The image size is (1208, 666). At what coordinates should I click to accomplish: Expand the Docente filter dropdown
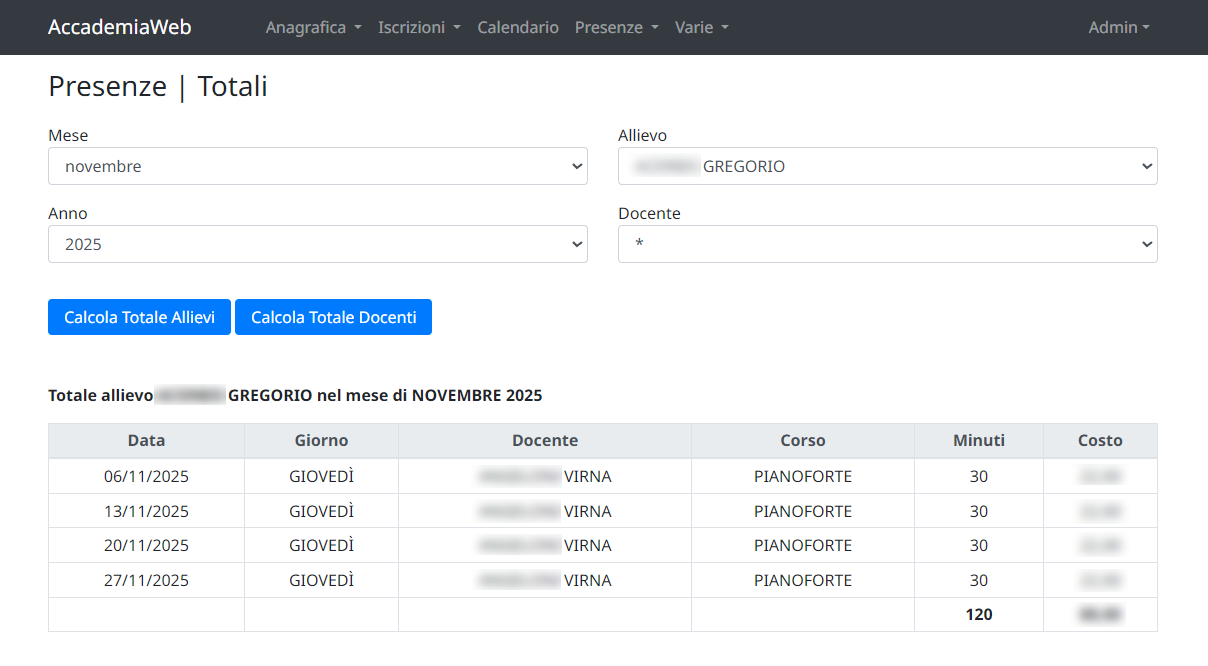click(x=887, y=244)
